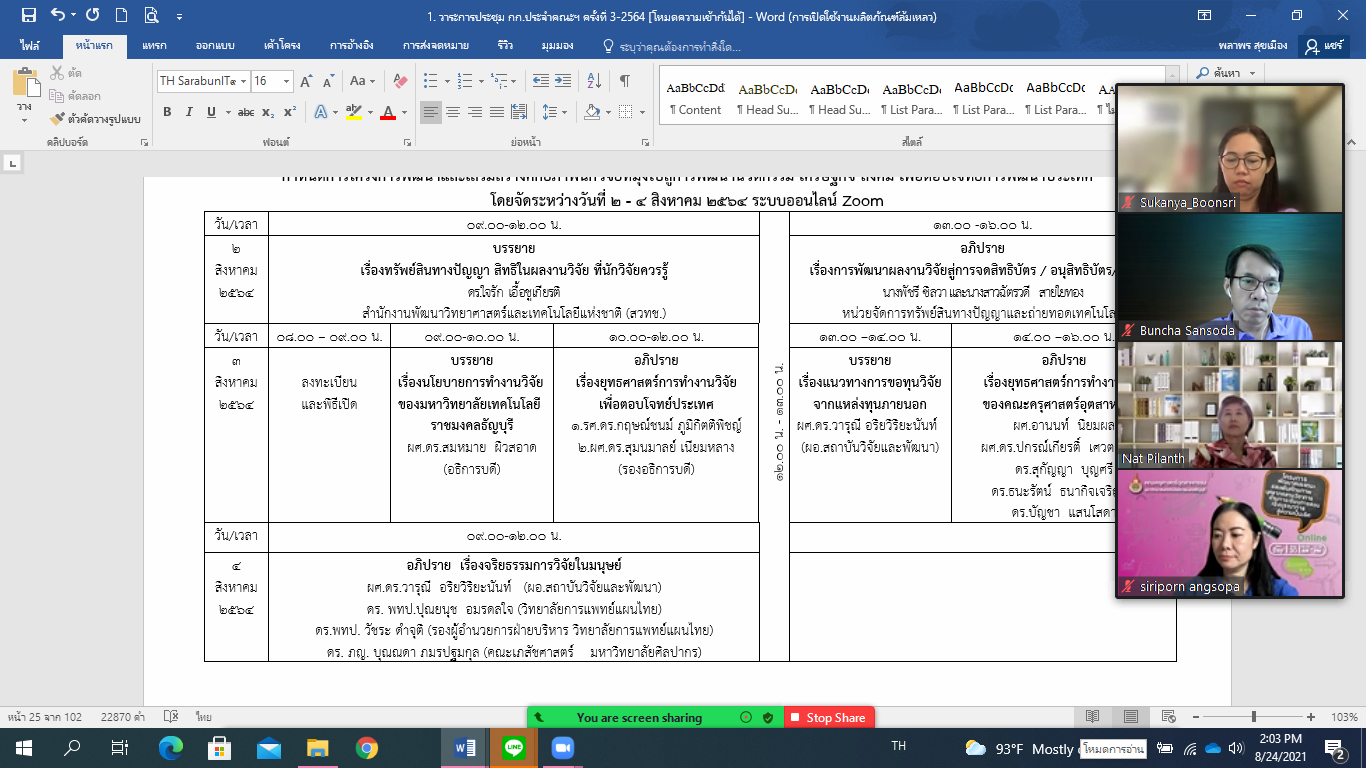Increase font size with the grow font icon
Screen dimensions: 1366x768
click(306, 81)
